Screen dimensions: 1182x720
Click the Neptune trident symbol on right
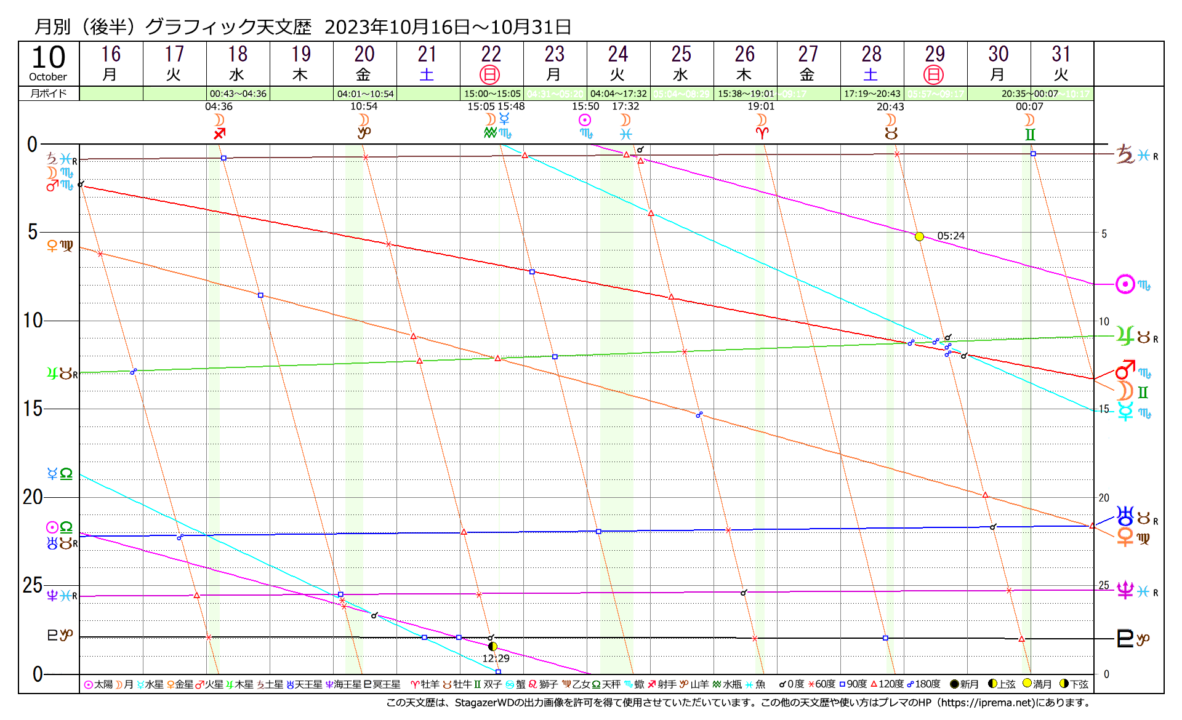[x=1125, y=590]
